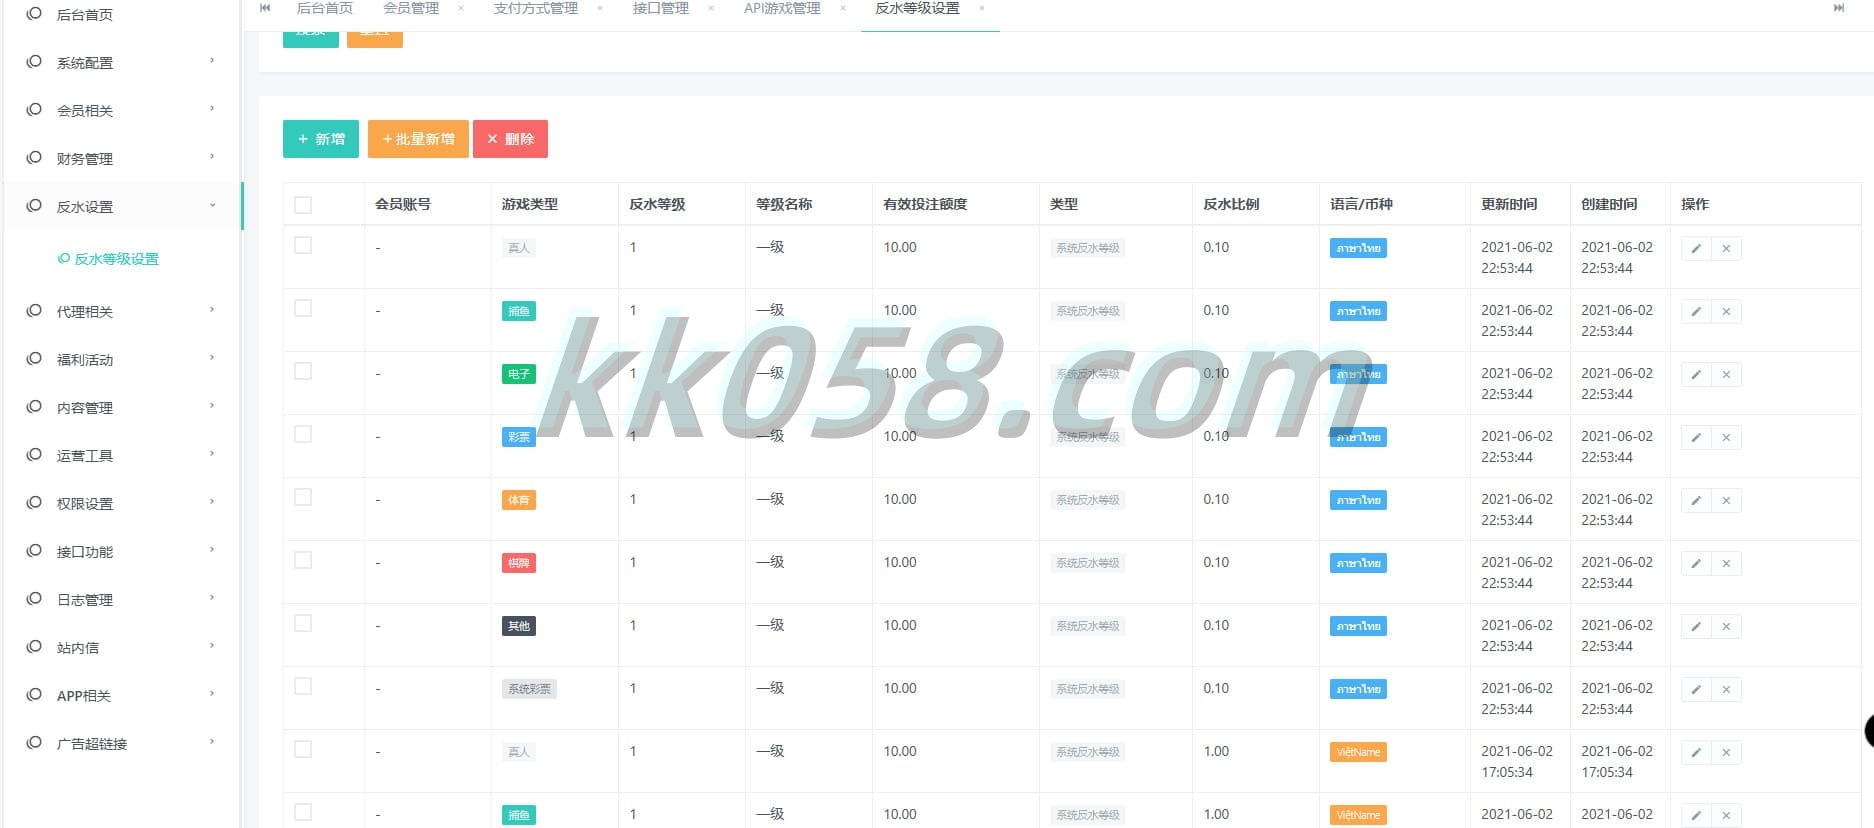Edit the 捕鱼 row with 0.10 ratio
This screenshot has height=828, width=1874.
(1696, 311)
